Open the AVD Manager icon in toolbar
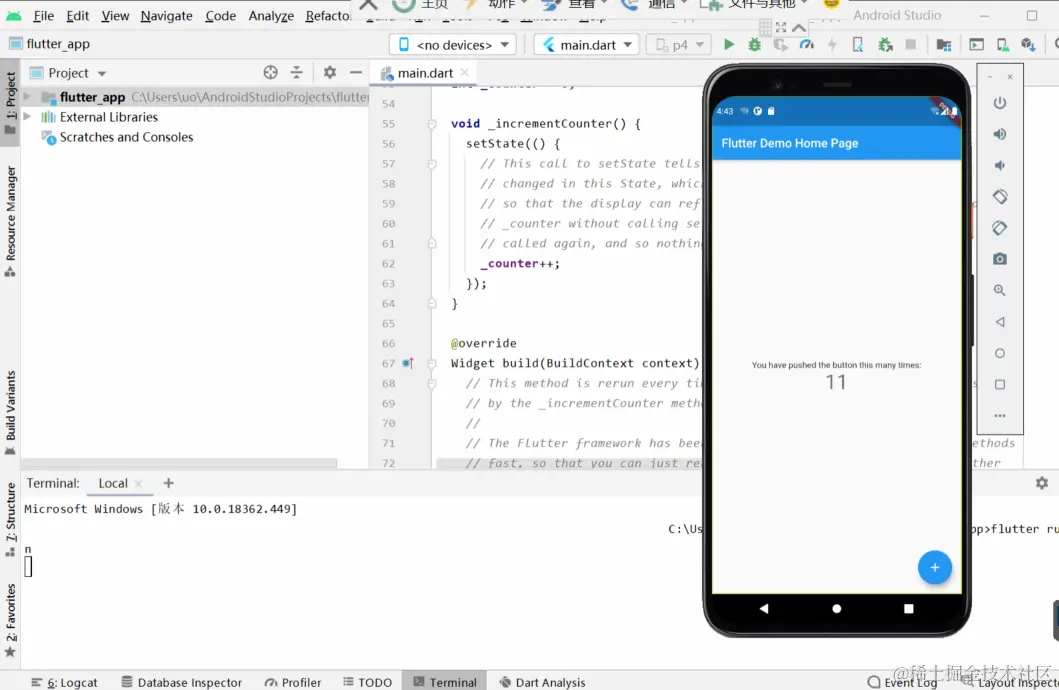Viewport: 1059px width, 690px height. [1003, 45]
